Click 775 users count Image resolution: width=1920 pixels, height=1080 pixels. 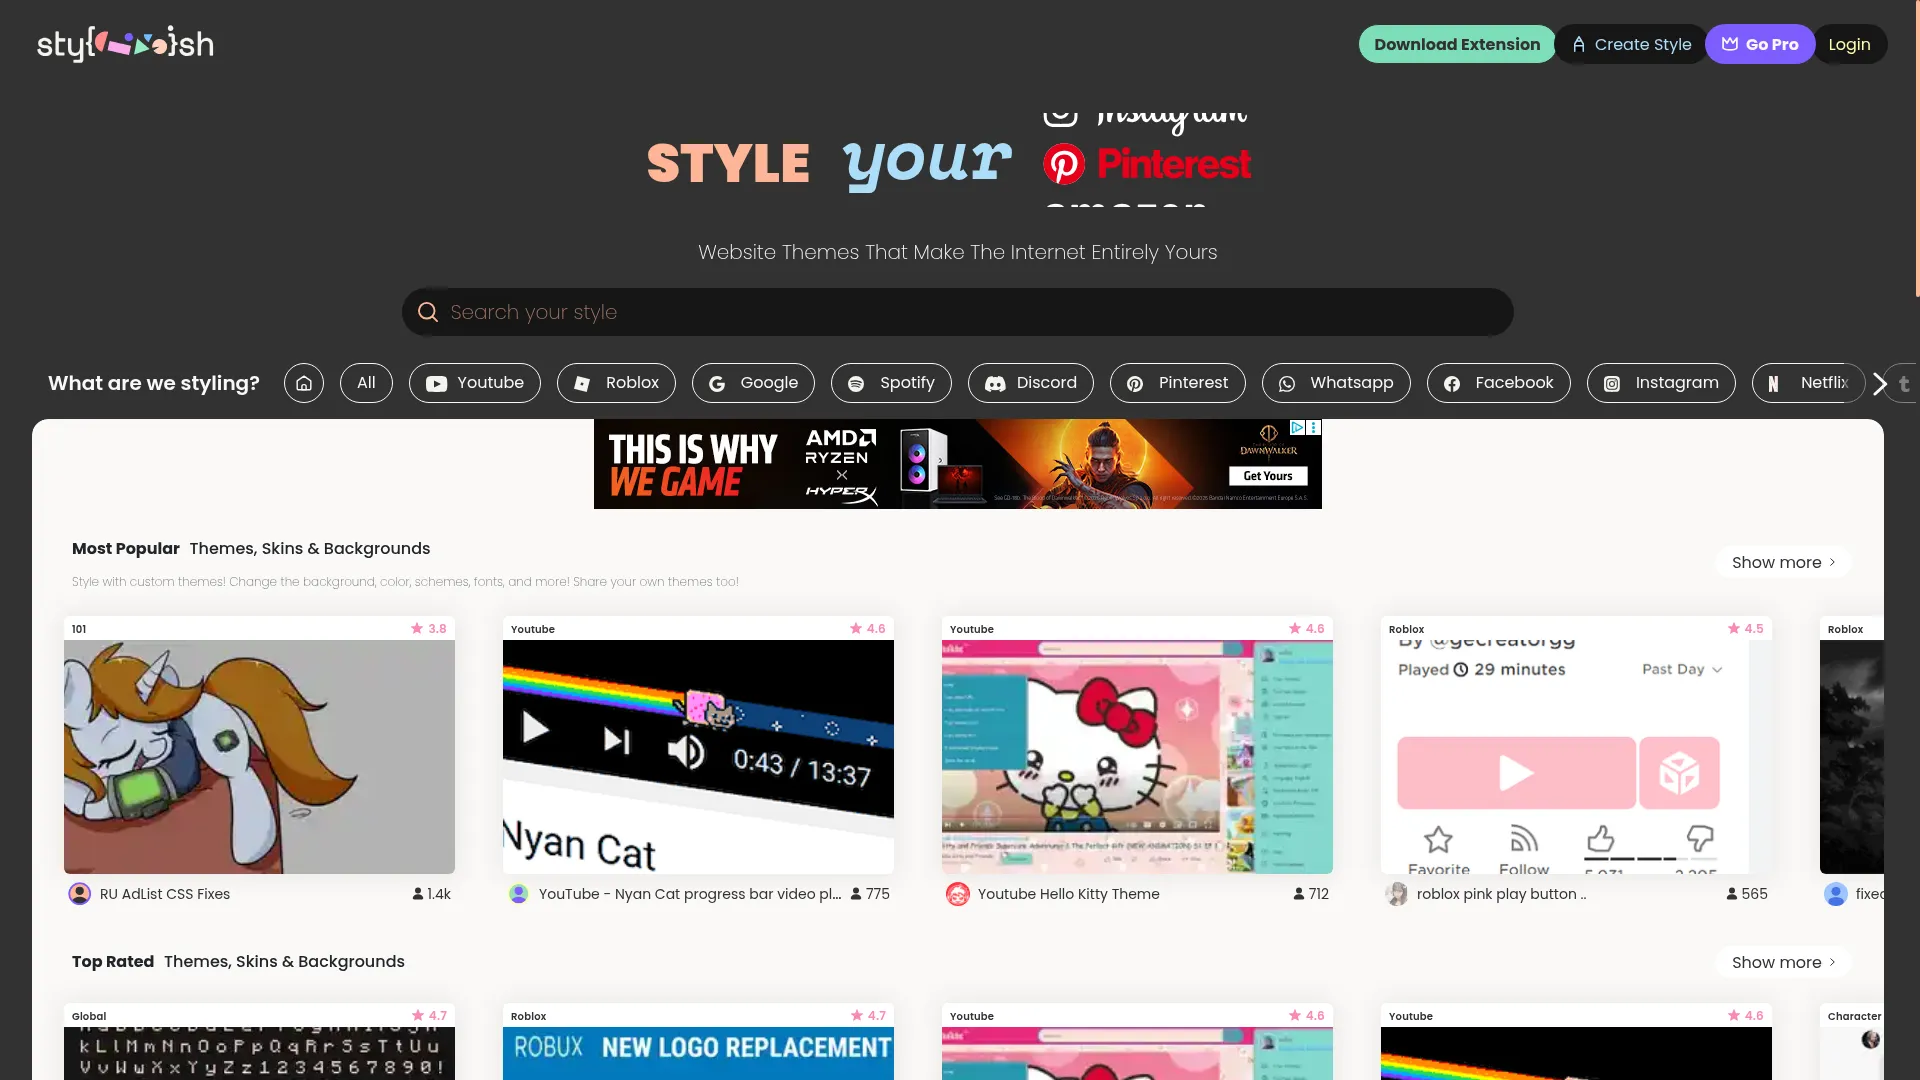pyautogui.click(x=870, y=894)
